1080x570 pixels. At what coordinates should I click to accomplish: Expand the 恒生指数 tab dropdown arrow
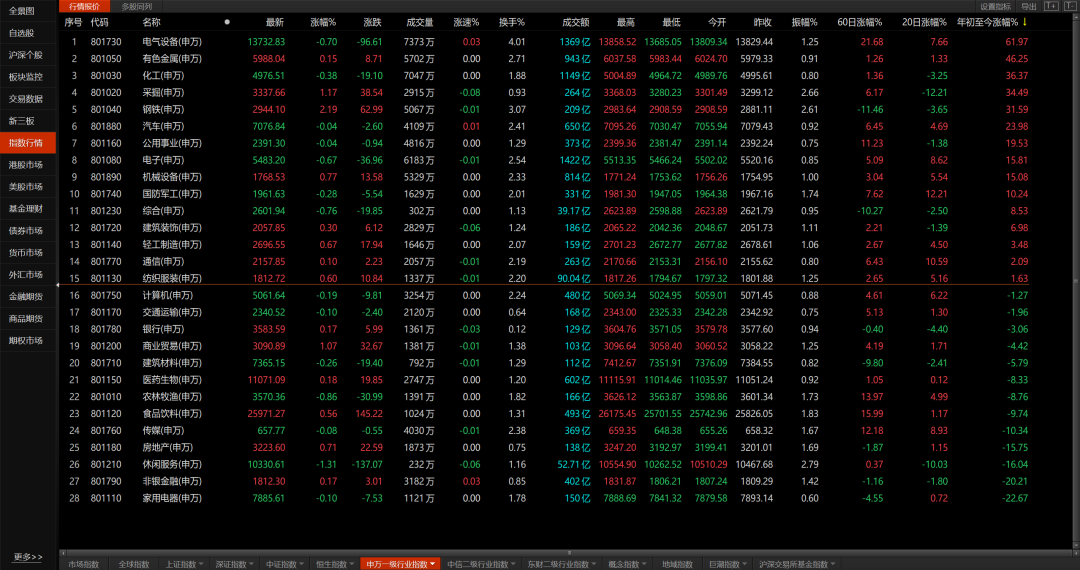coord(351,564)
